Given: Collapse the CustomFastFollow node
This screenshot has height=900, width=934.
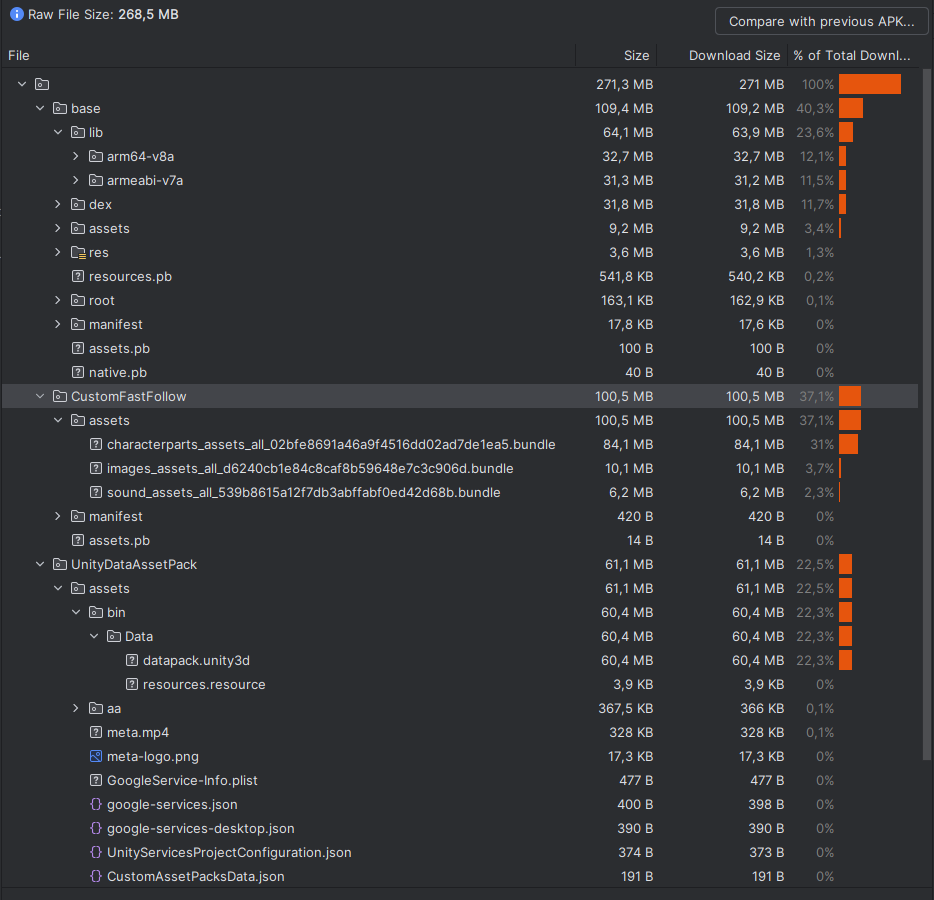Looking at the screenshot, I should point(40,396).
